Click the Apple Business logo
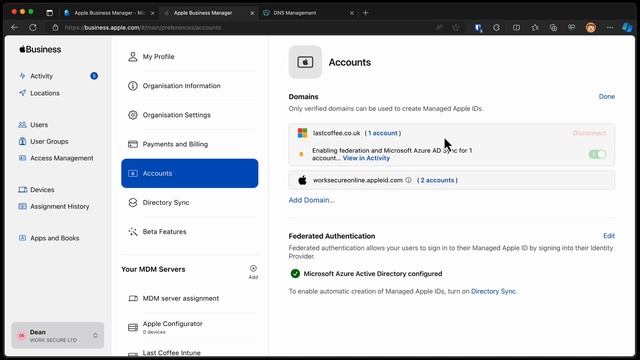This screenshot has height=360, width=640. (40, 49)
